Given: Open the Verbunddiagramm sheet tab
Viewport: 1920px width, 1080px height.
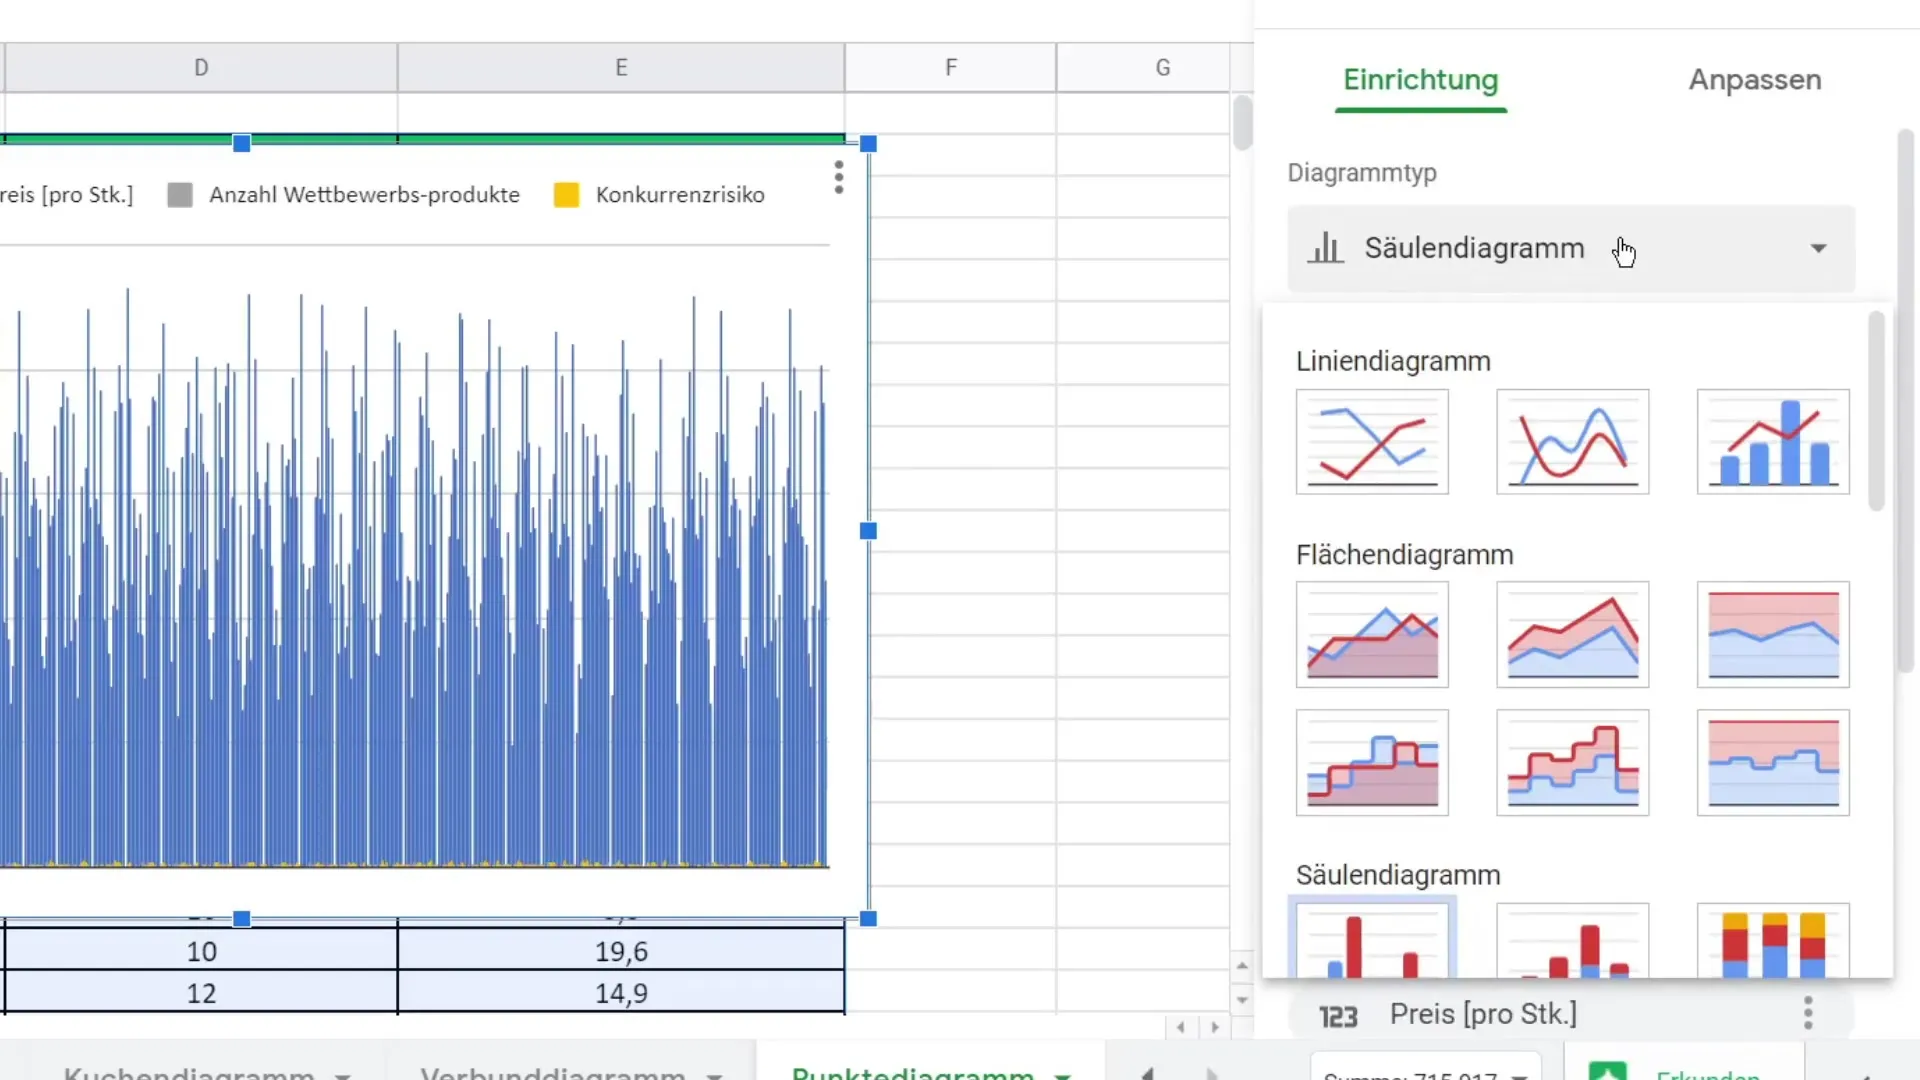Looking at the screenshot, I should pyautogui.click(x=553, y=1072).
